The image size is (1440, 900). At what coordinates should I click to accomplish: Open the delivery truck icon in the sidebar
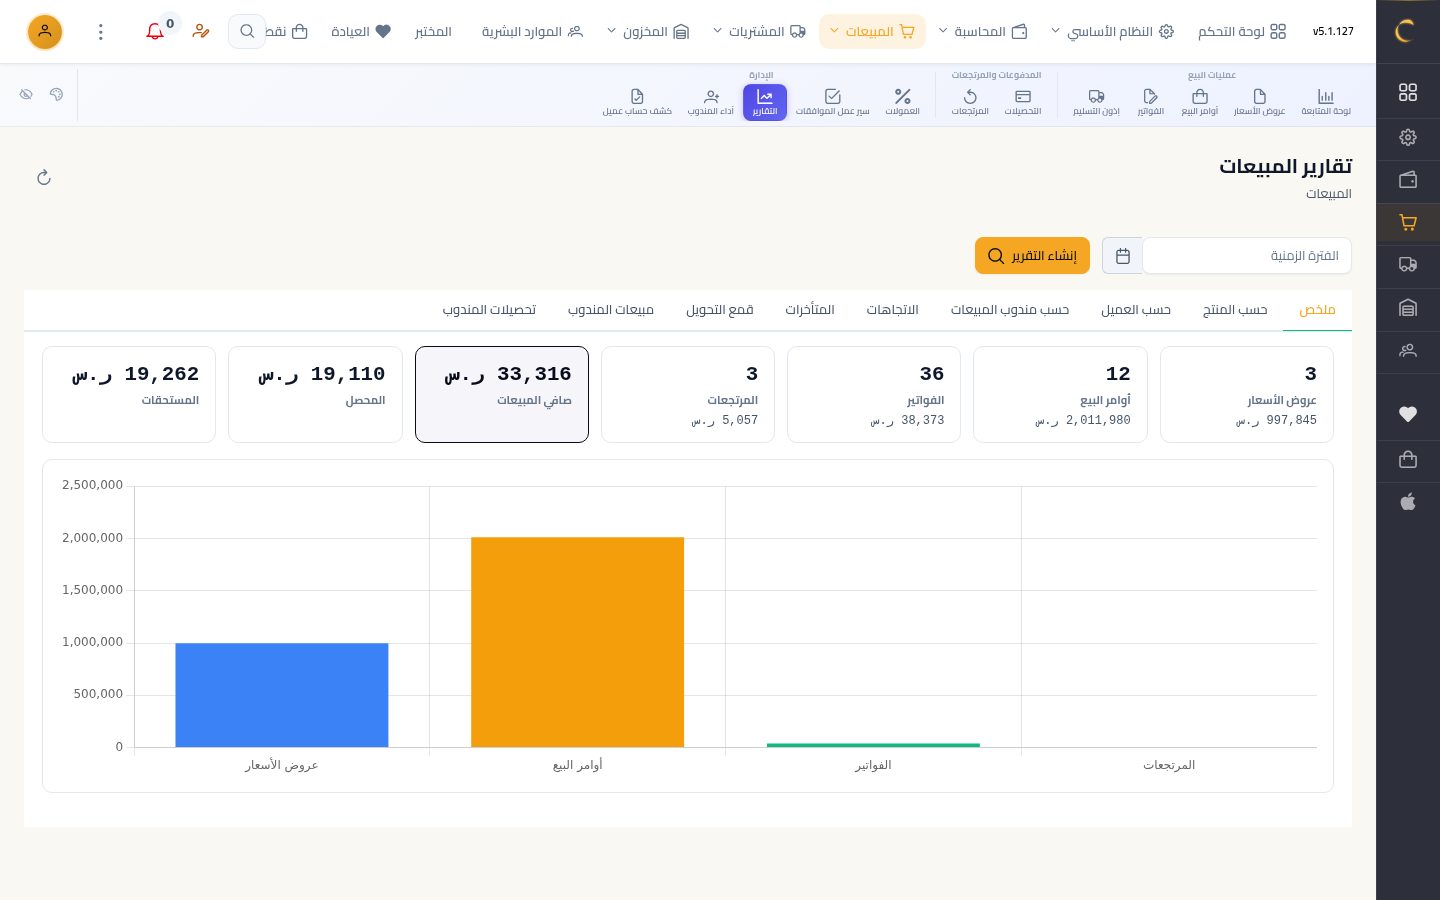(x=1408, y=265)
